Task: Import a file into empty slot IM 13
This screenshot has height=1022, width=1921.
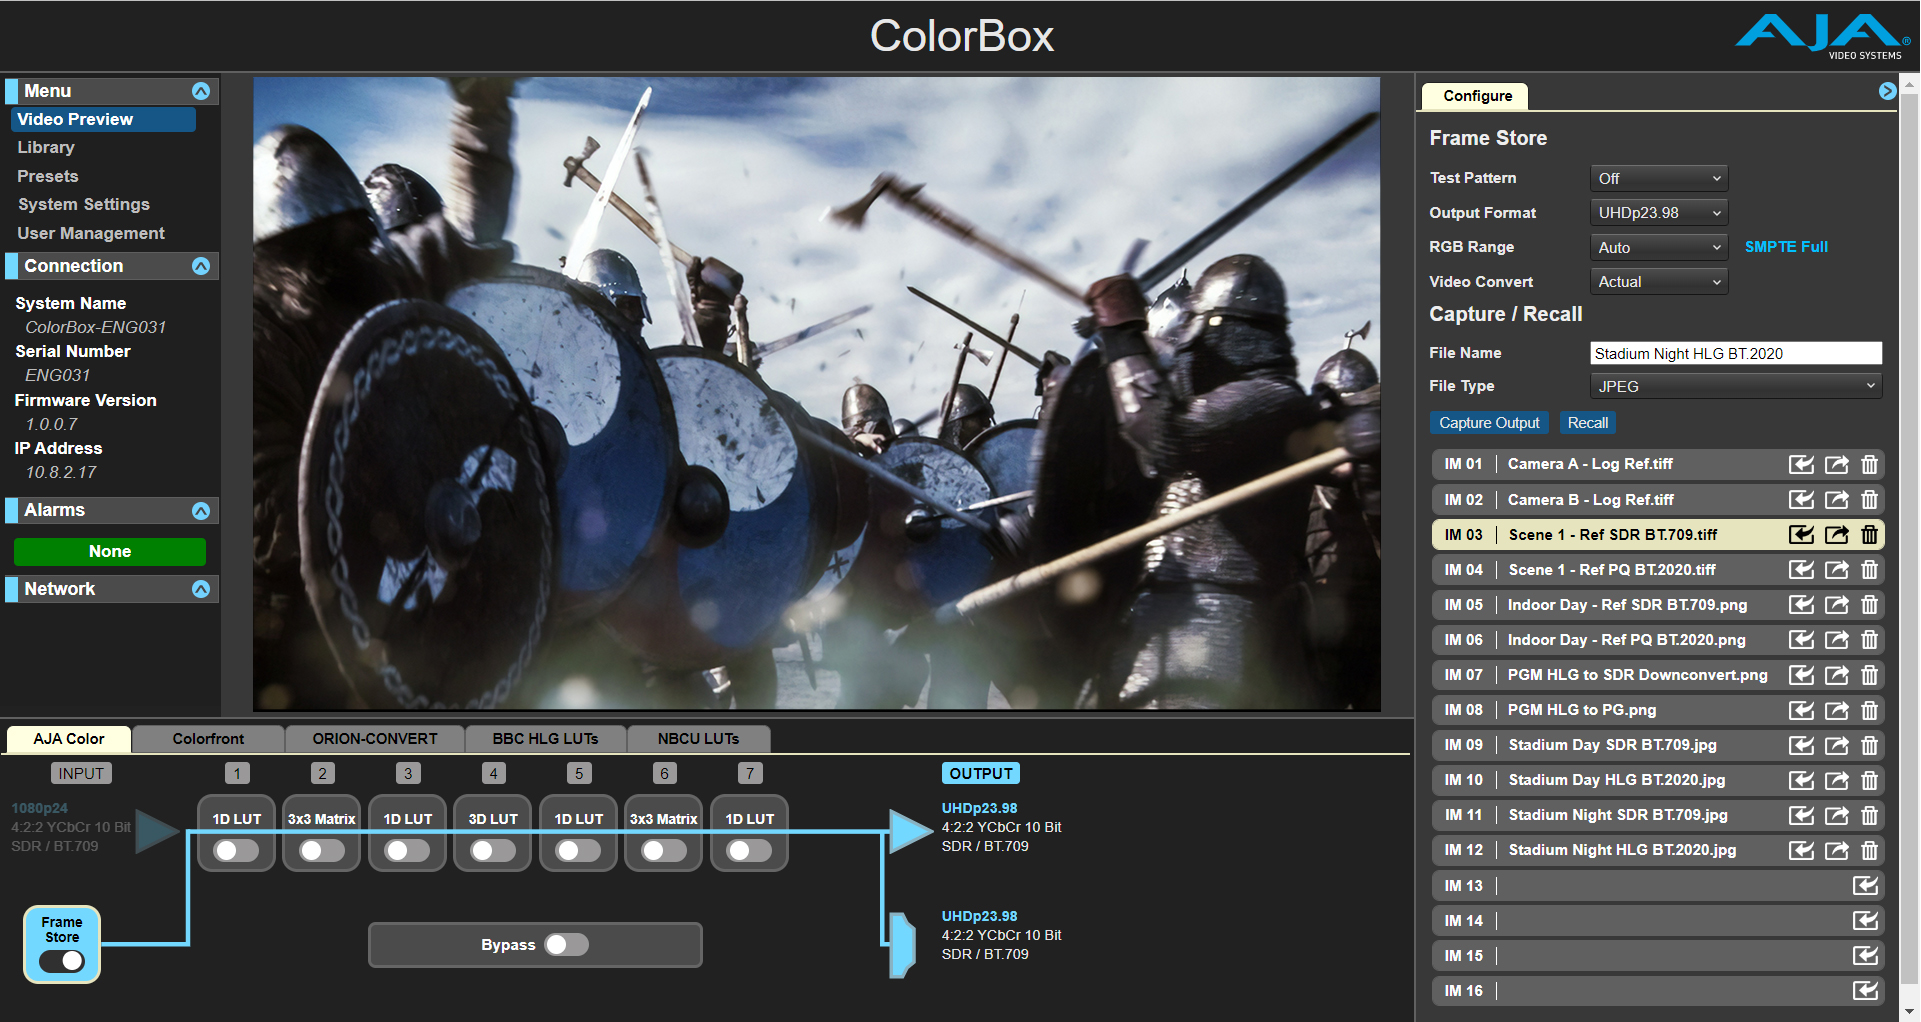Action: (1865, 886)
